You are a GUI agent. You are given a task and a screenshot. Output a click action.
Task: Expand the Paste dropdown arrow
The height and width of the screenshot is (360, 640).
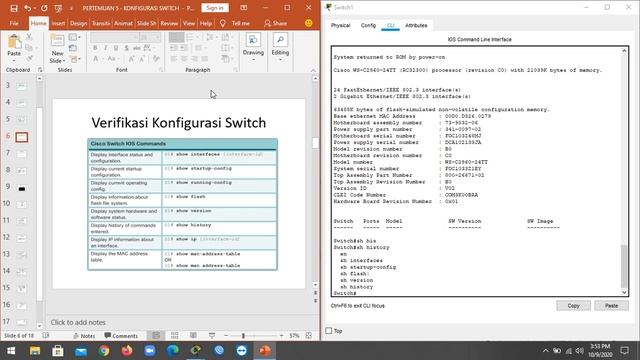[14, 60]
